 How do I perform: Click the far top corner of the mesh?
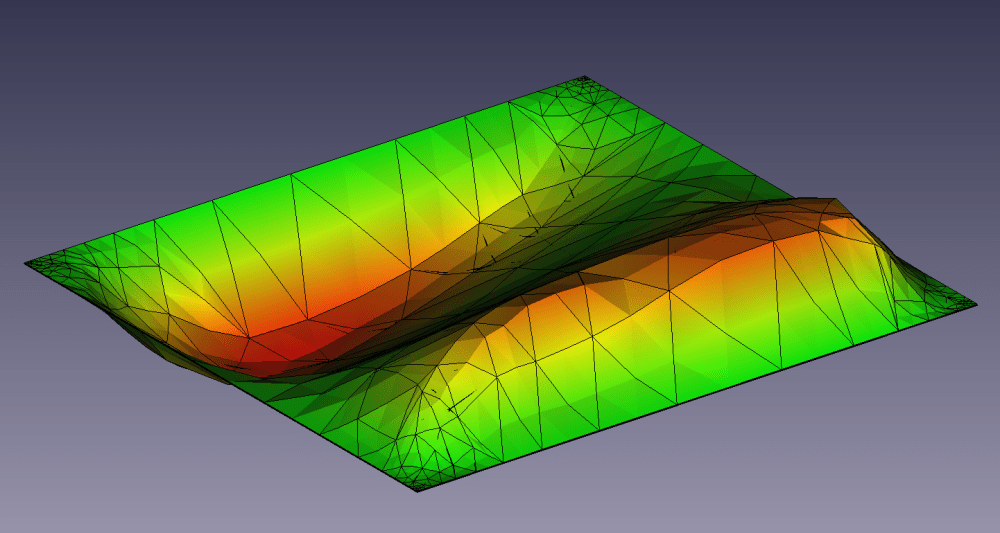tap(585, 77)
